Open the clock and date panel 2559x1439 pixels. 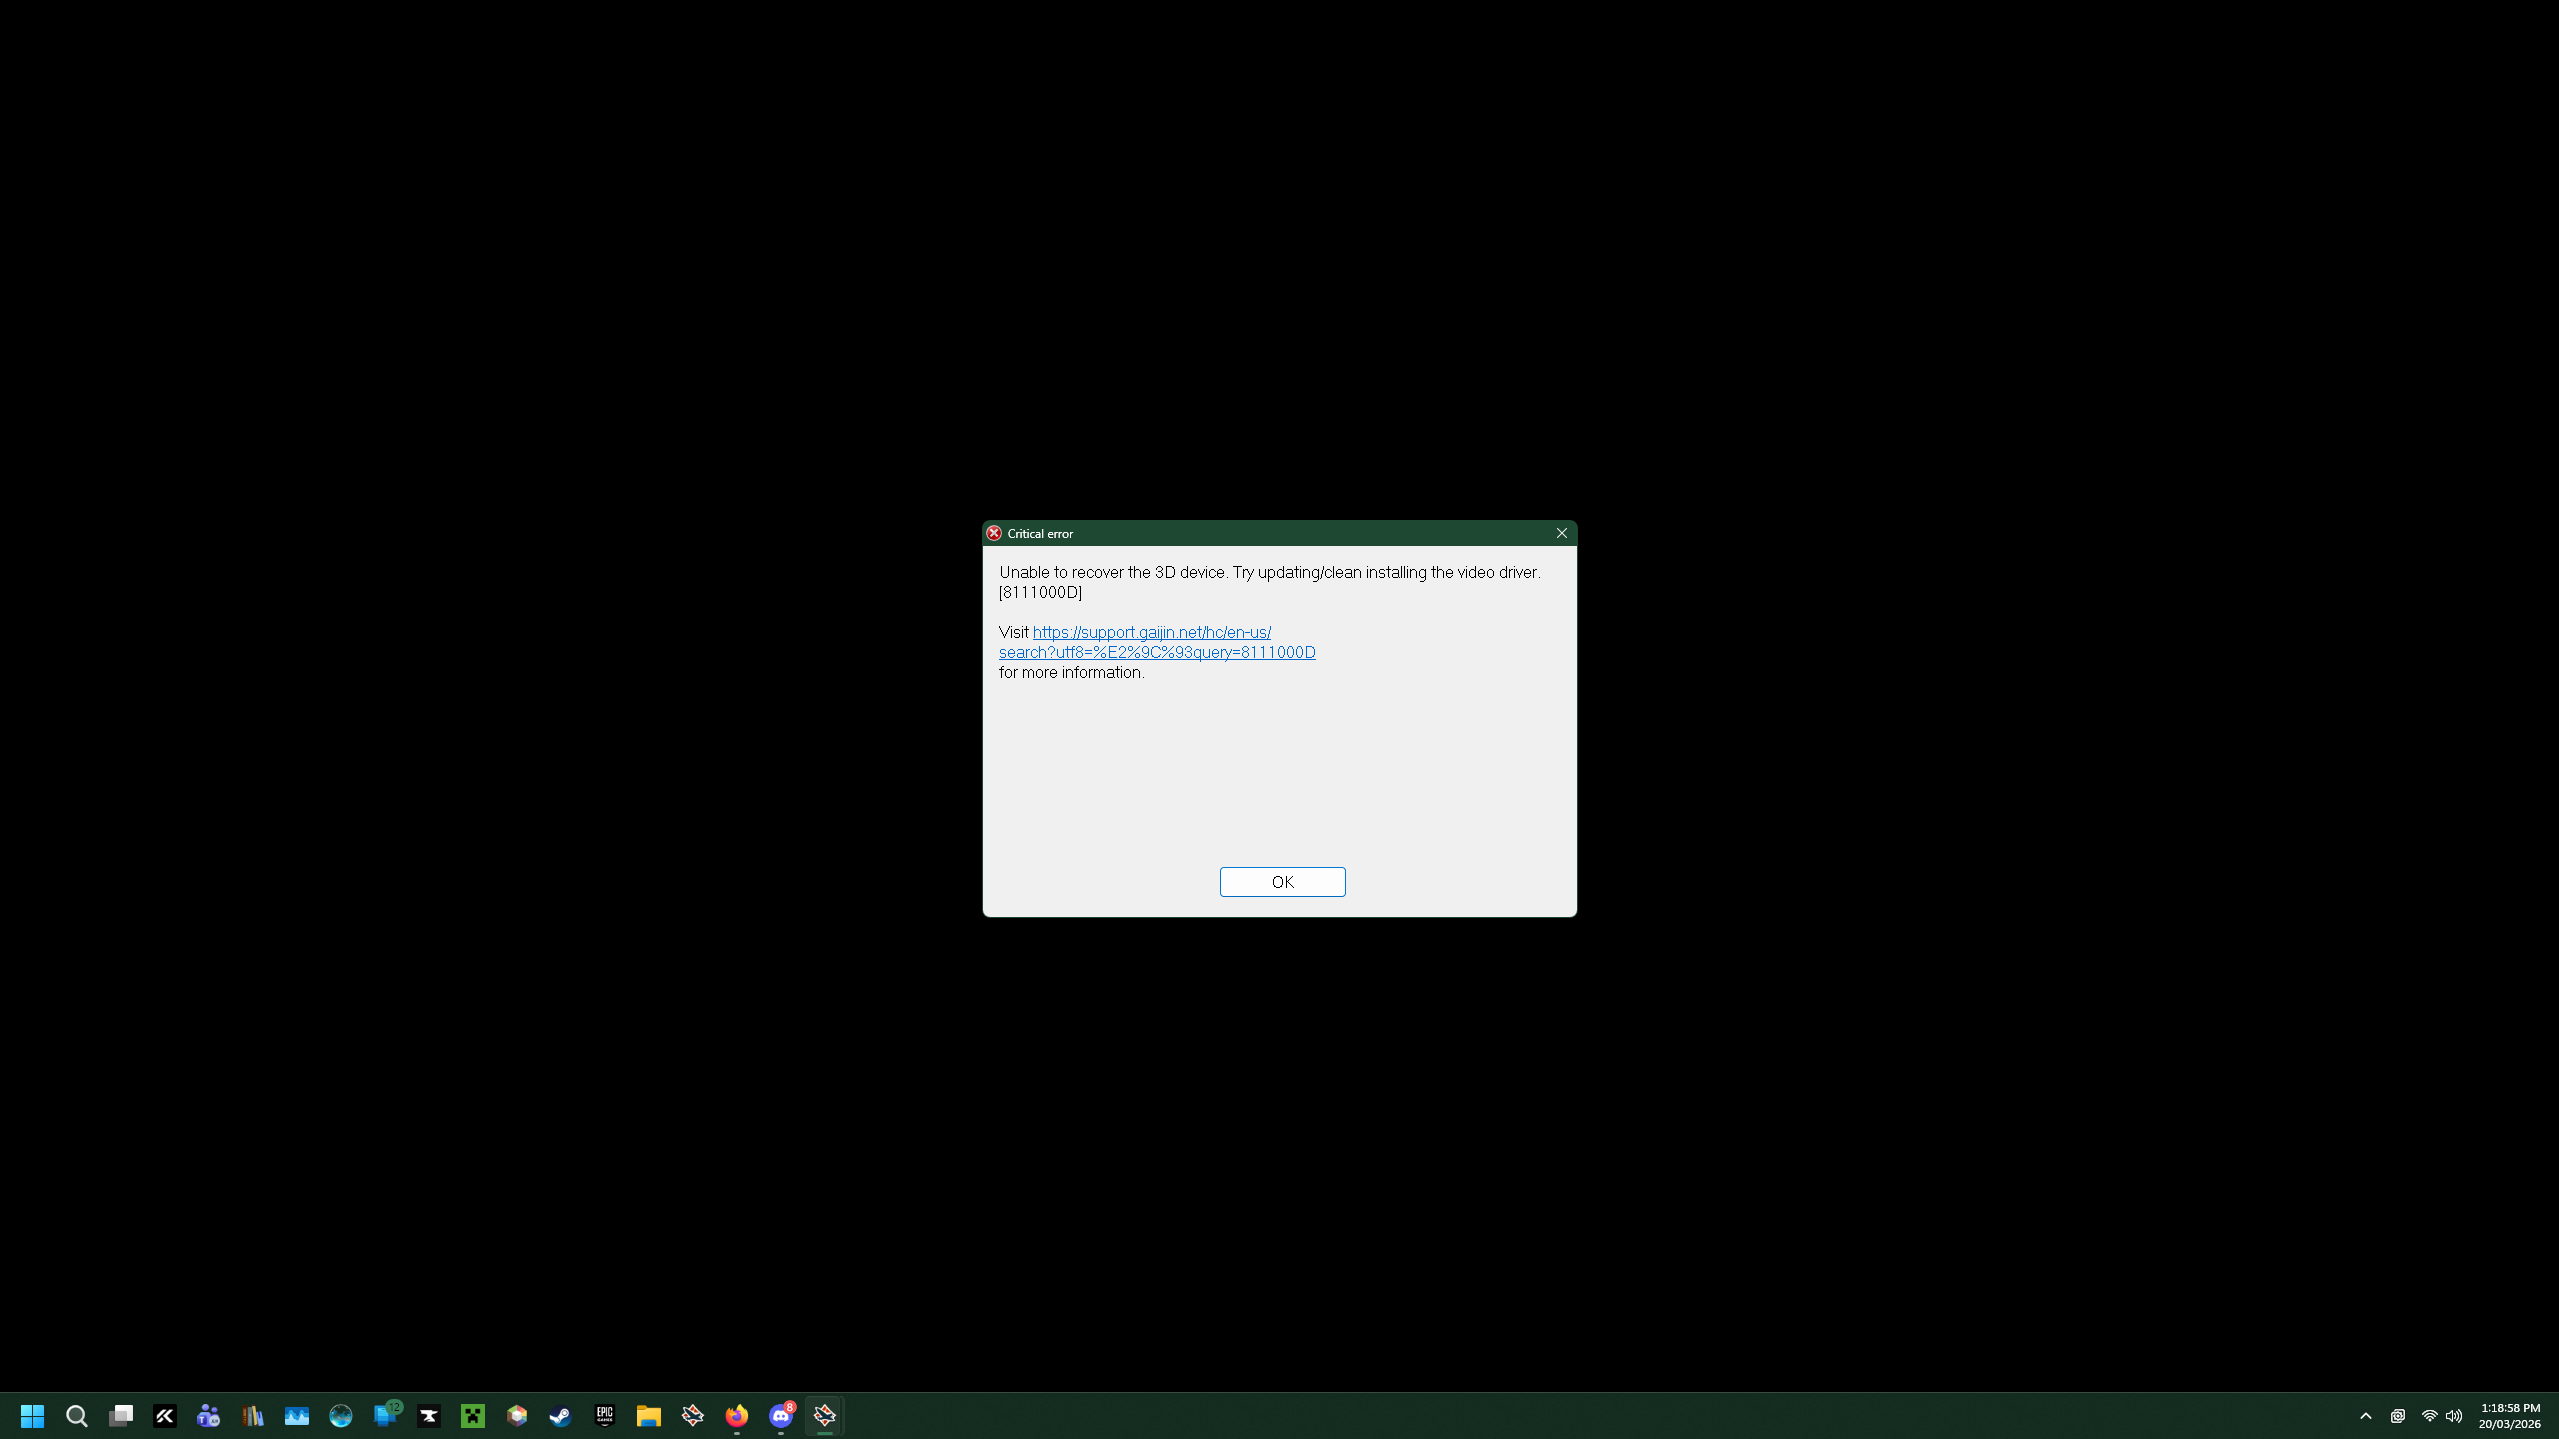[2509, 1415]
